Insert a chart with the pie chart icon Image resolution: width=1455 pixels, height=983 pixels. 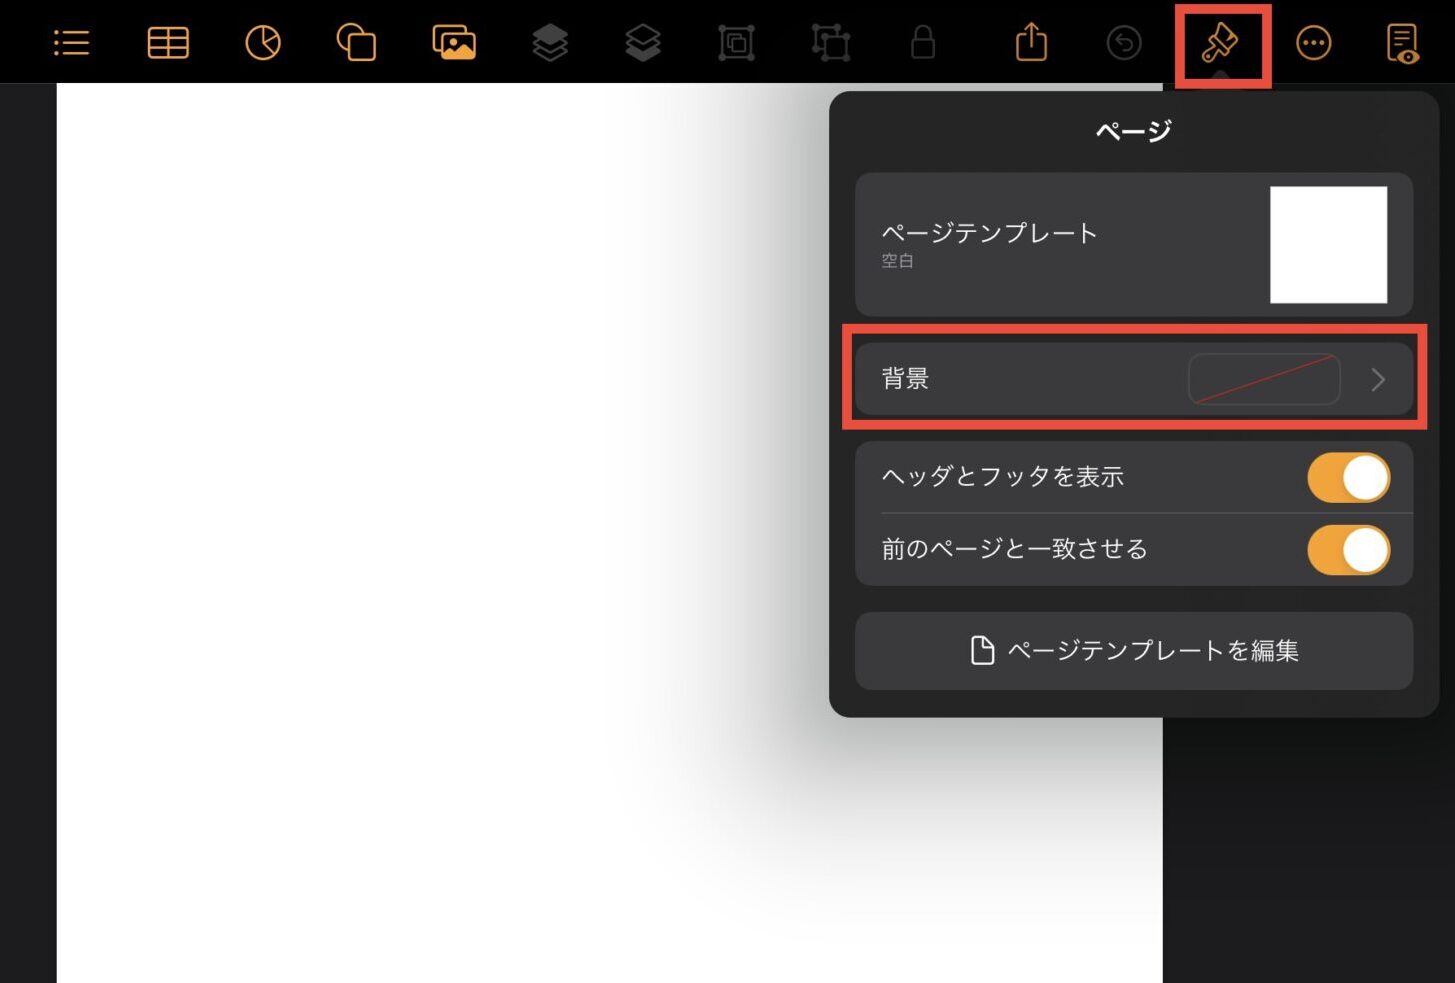(x=263, y=43)
